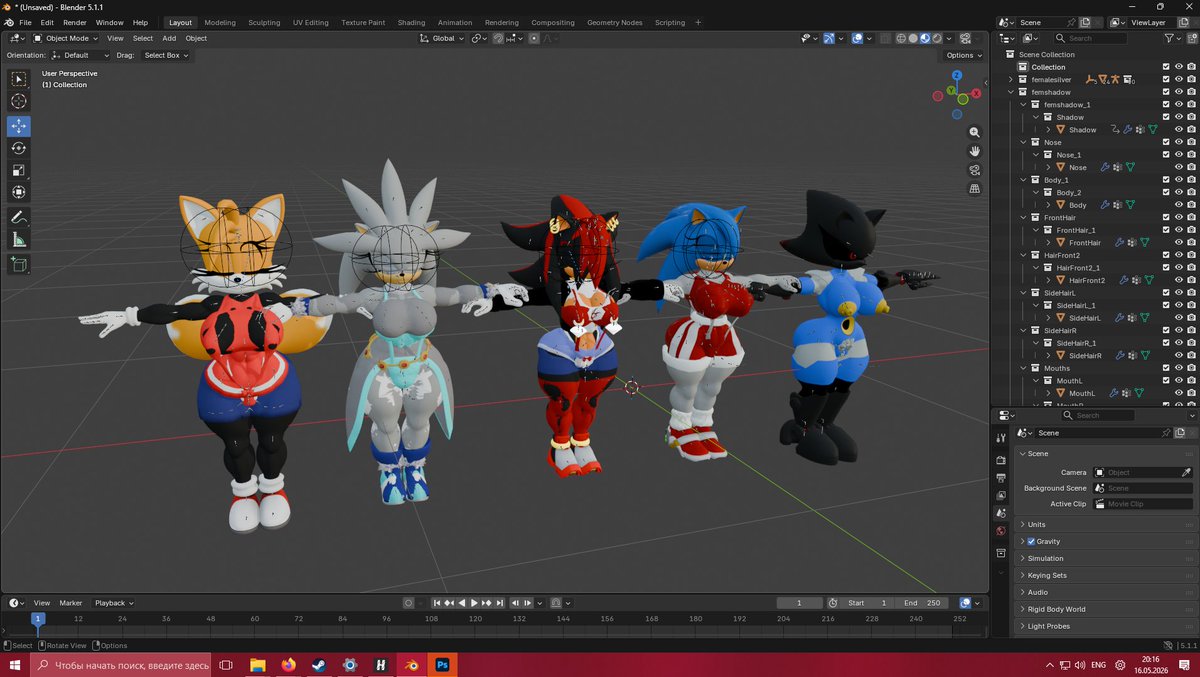This screenshot has width=1200, height=677.
Task: Open the Render properties tab
Action: pyautogui.click(x=1001, y=460)
